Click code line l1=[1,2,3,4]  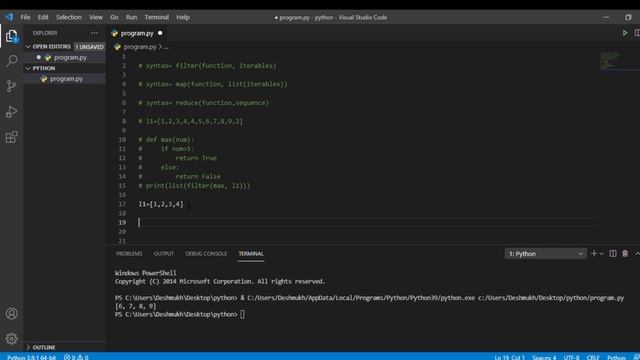coord(161,204)
